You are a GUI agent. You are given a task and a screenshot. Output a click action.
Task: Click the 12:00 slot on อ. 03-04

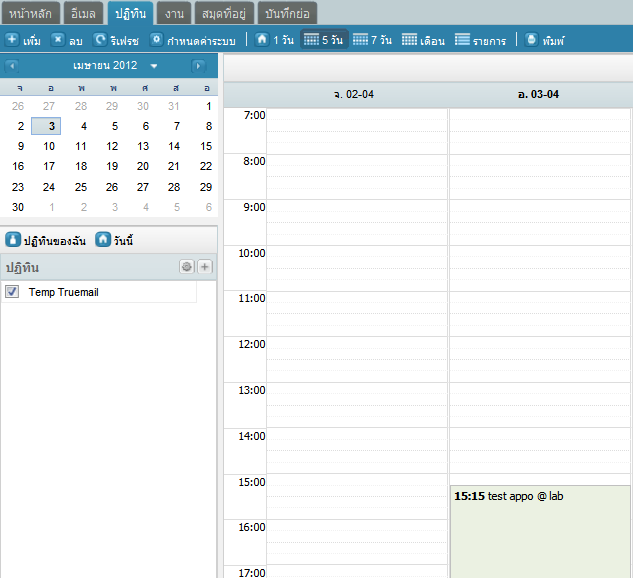pos(540,359)
